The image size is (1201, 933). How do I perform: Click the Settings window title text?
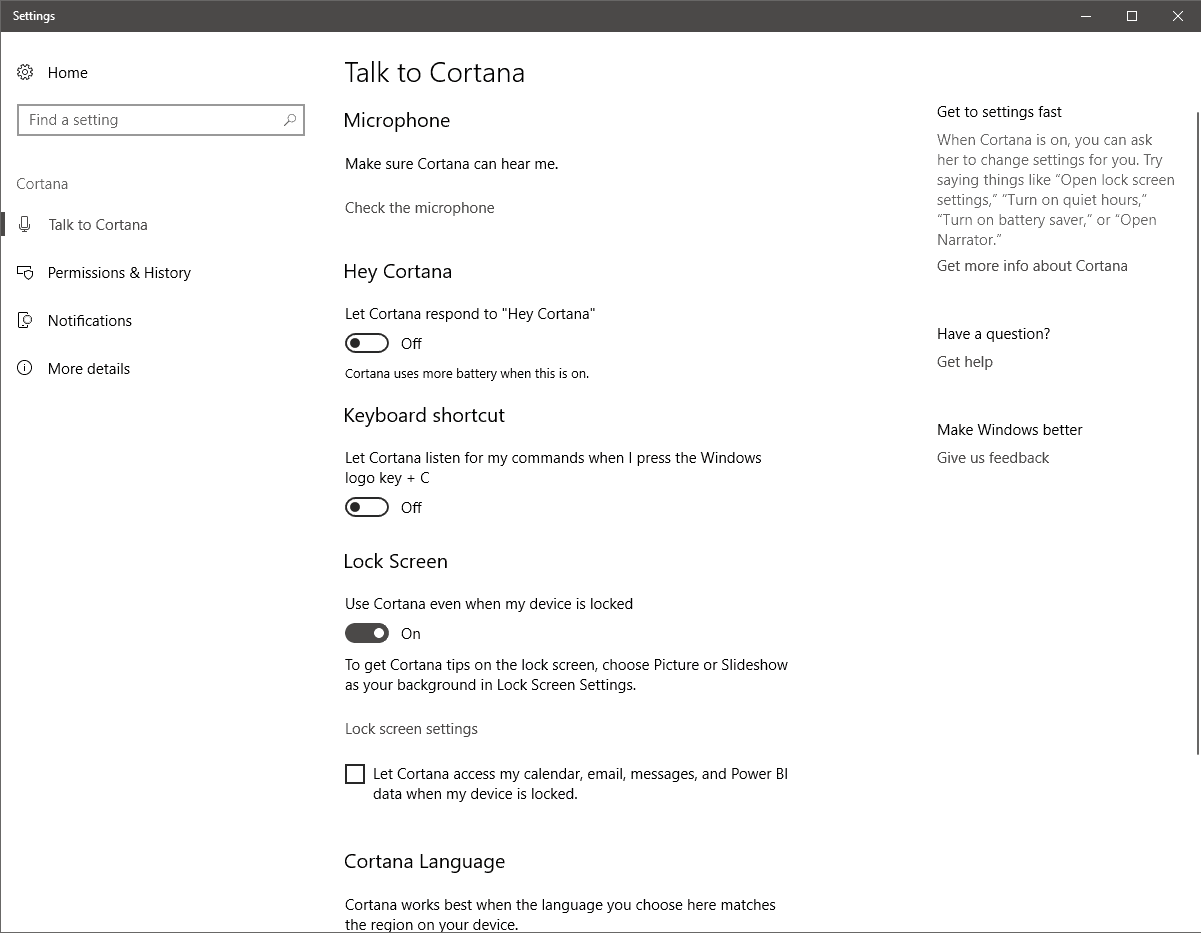pos(34,16)
